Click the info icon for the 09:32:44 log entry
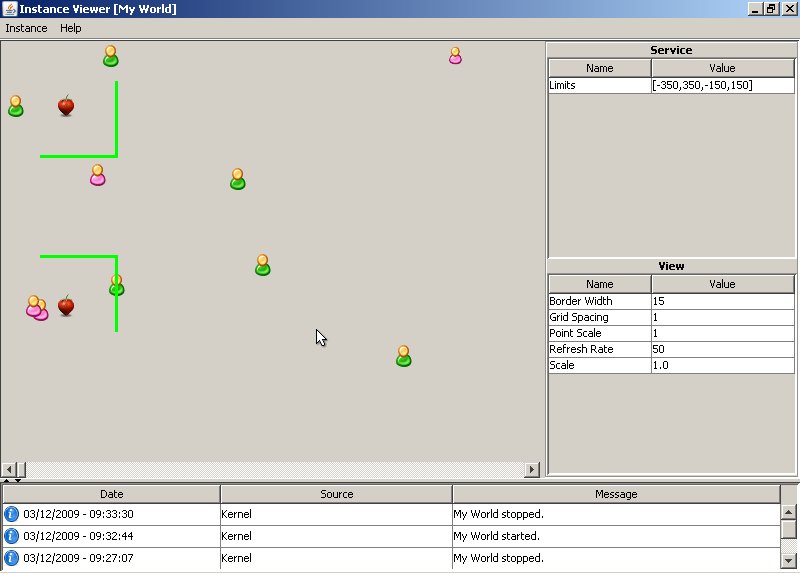800x574 pixels. click(x=11, y=536)
